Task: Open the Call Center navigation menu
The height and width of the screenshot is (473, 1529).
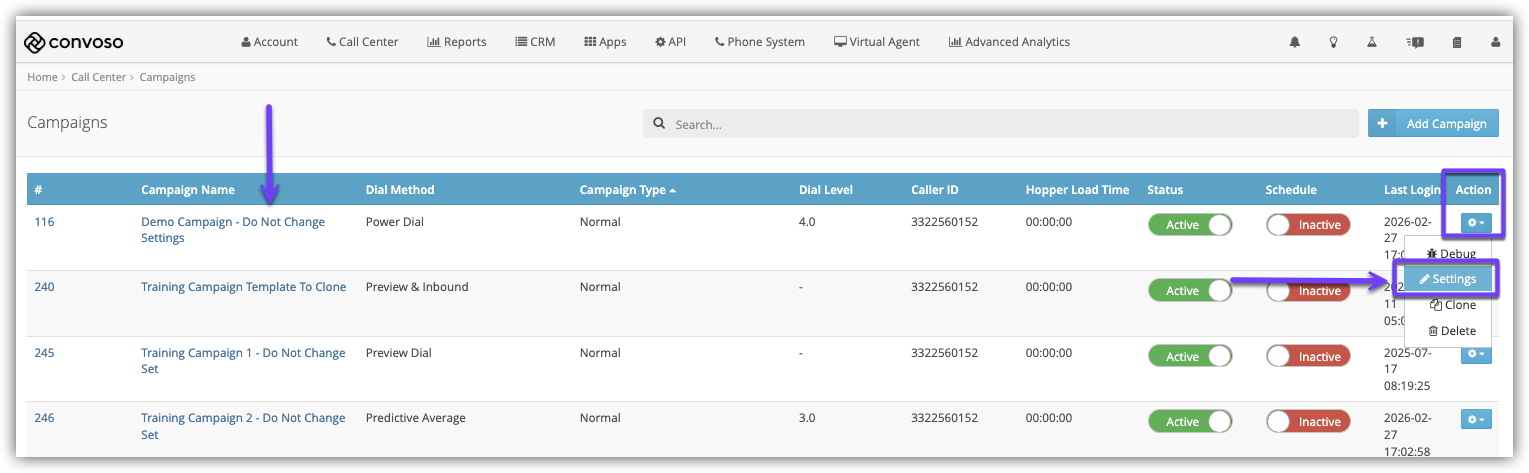Action: click(362, 42)
